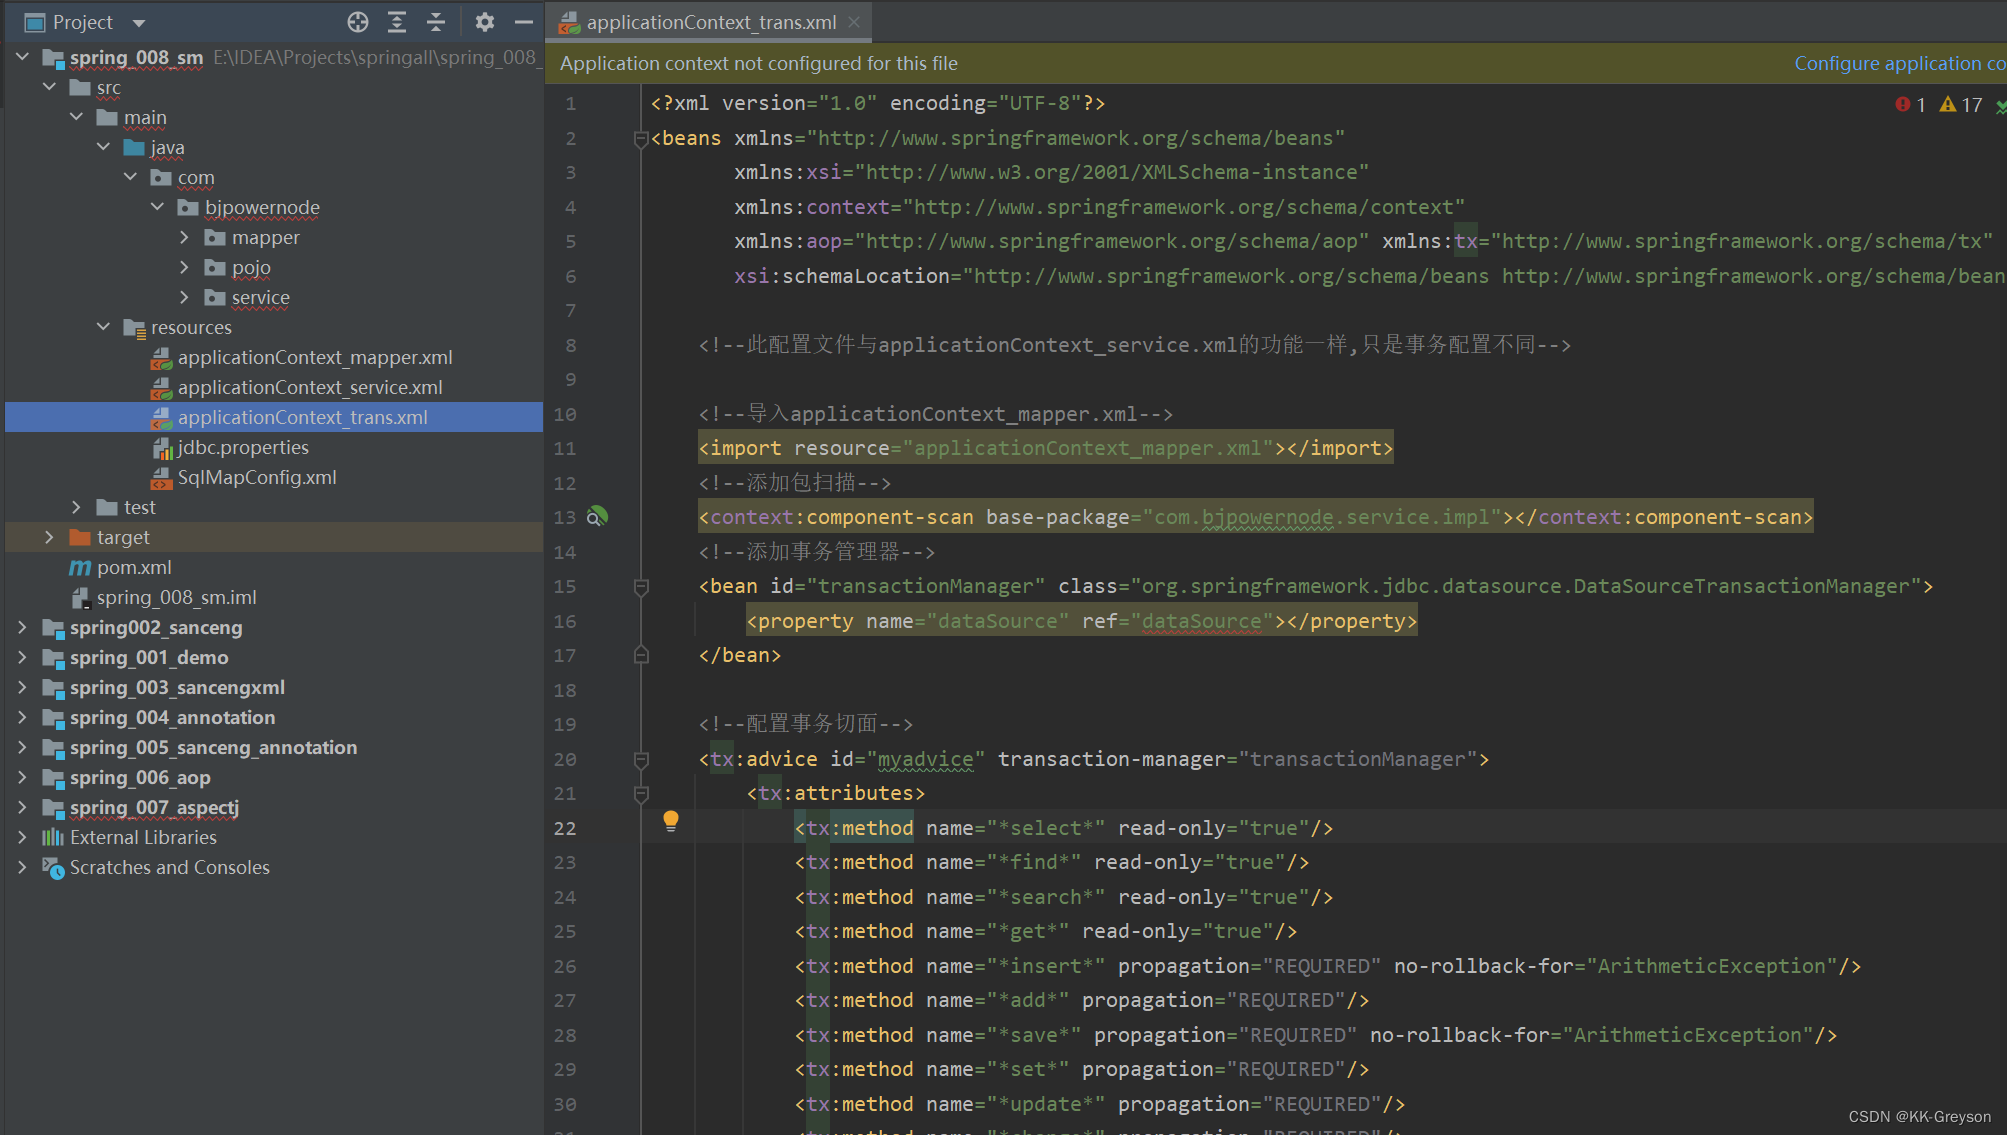Collapse the resources folder
The image size is (2007, 1135).
[103, 327]
